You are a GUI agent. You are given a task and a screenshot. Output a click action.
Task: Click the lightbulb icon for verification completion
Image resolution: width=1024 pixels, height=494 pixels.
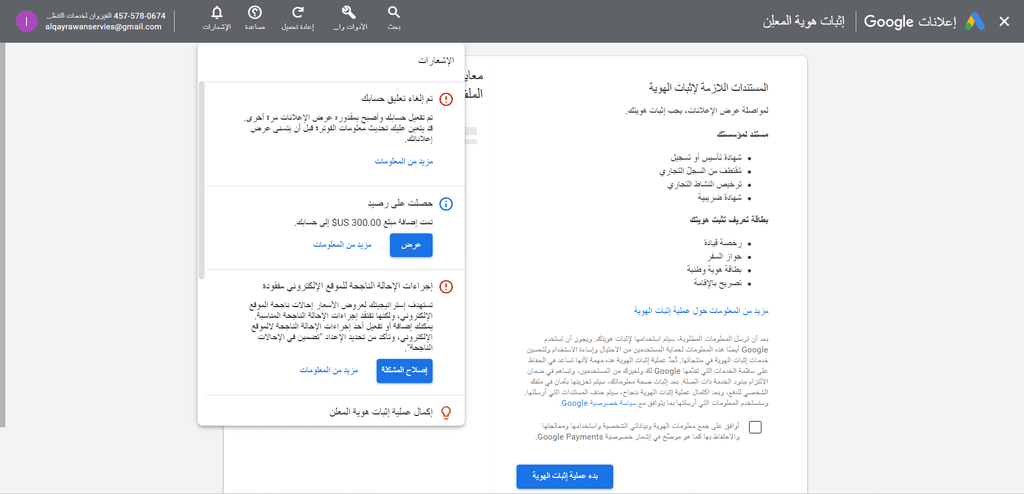446,412
